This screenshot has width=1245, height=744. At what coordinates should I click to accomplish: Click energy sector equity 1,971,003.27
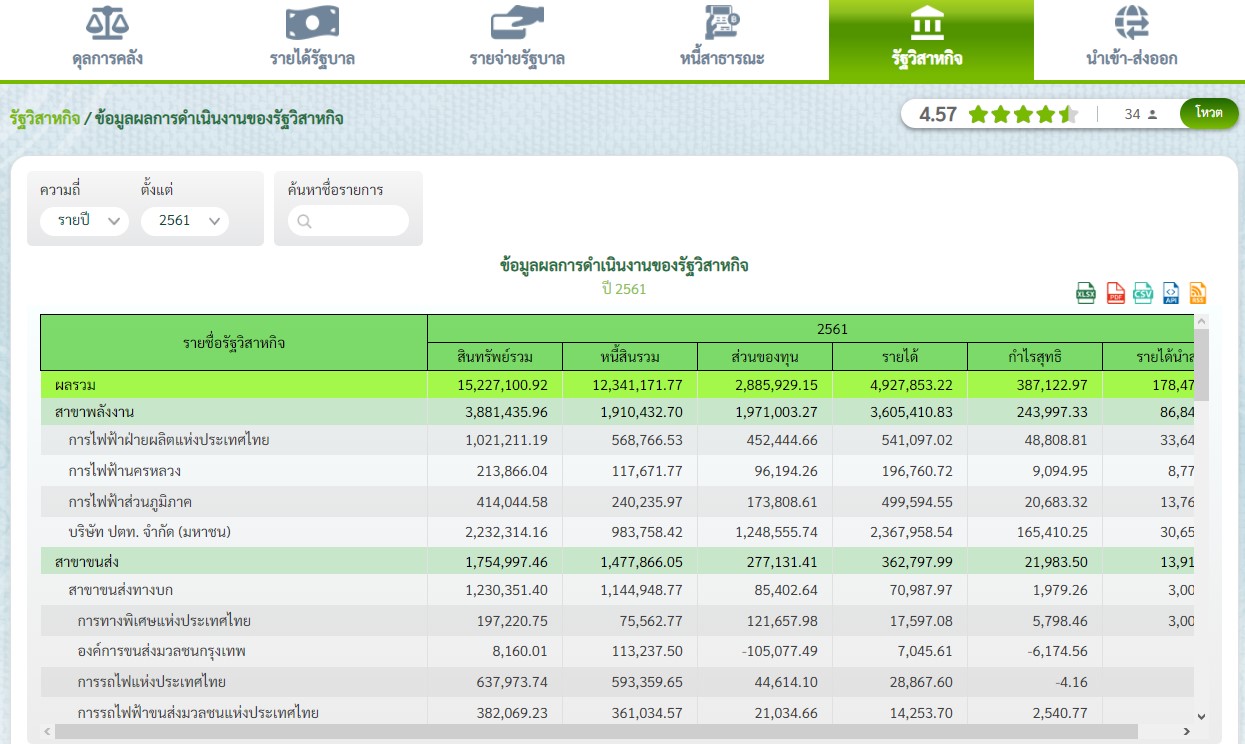pos(777,411)
